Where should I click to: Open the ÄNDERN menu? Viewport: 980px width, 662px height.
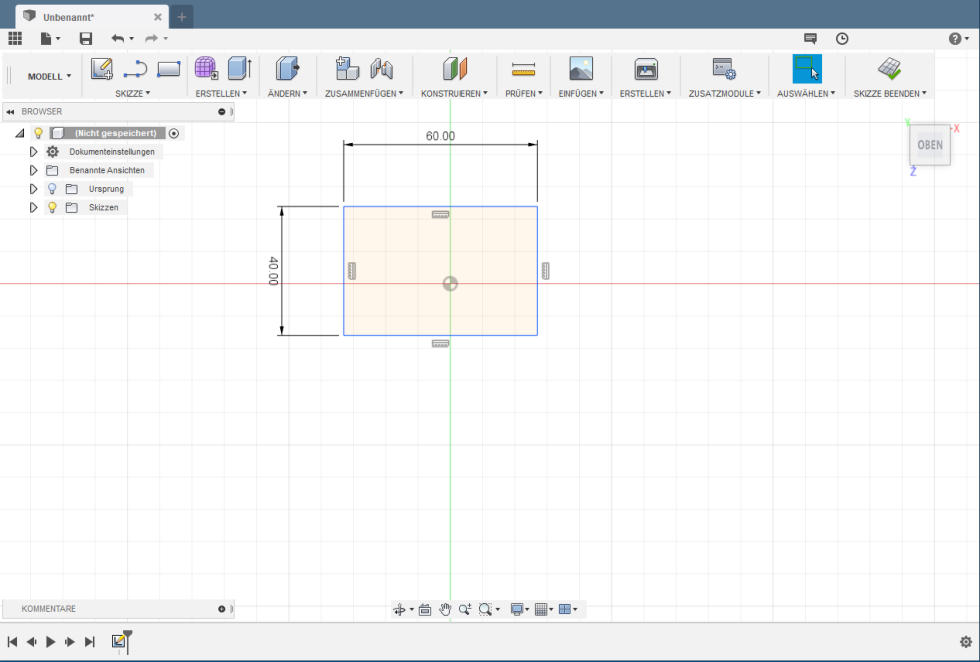coord(288,93)
